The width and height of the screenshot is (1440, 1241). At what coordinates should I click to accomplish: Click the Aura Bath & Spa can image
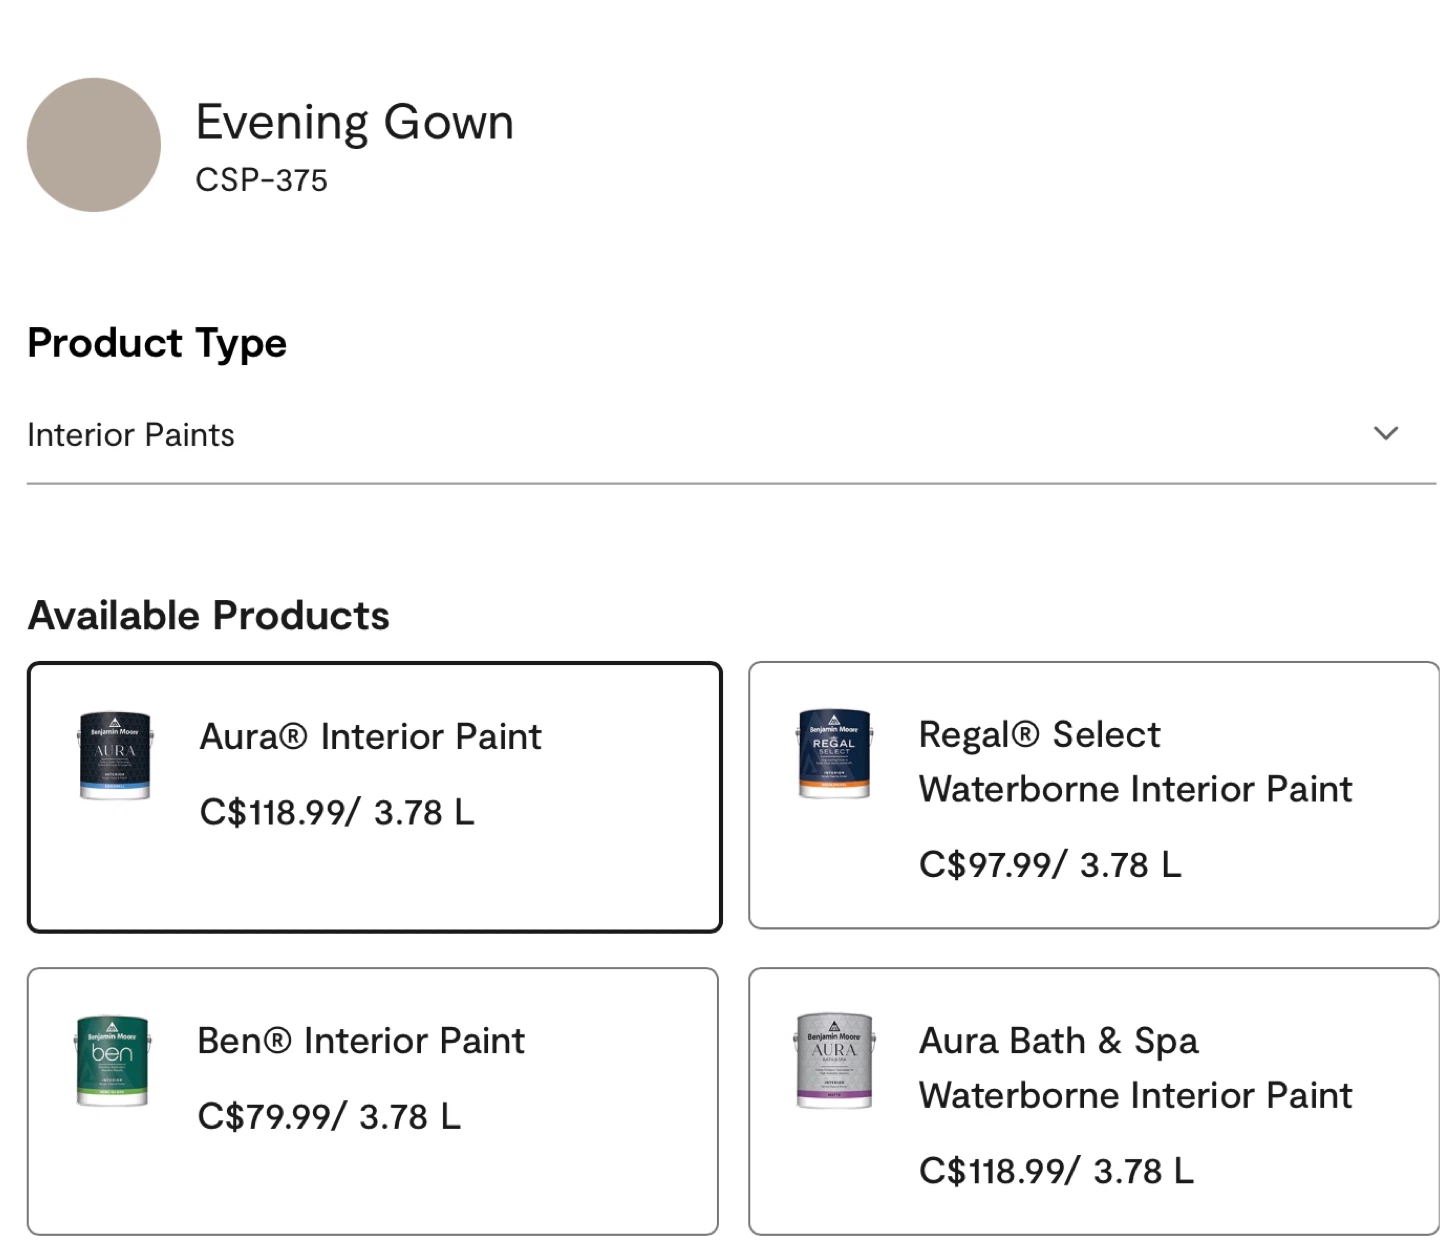834,1061
